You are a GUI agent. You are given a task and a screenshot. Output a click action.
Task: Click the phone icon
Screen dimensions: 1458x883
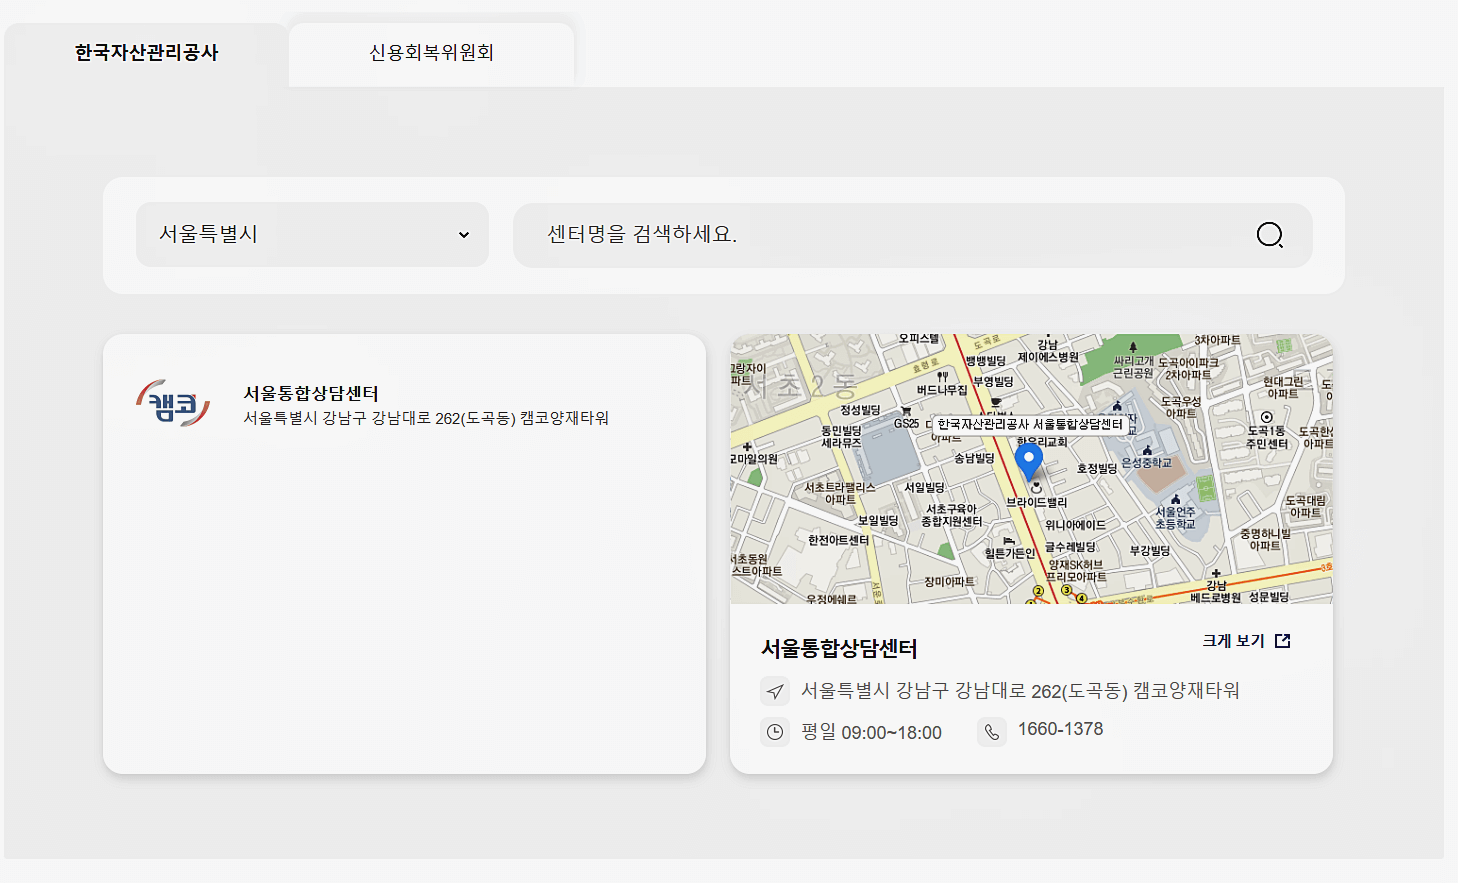[x=991, y=732]
